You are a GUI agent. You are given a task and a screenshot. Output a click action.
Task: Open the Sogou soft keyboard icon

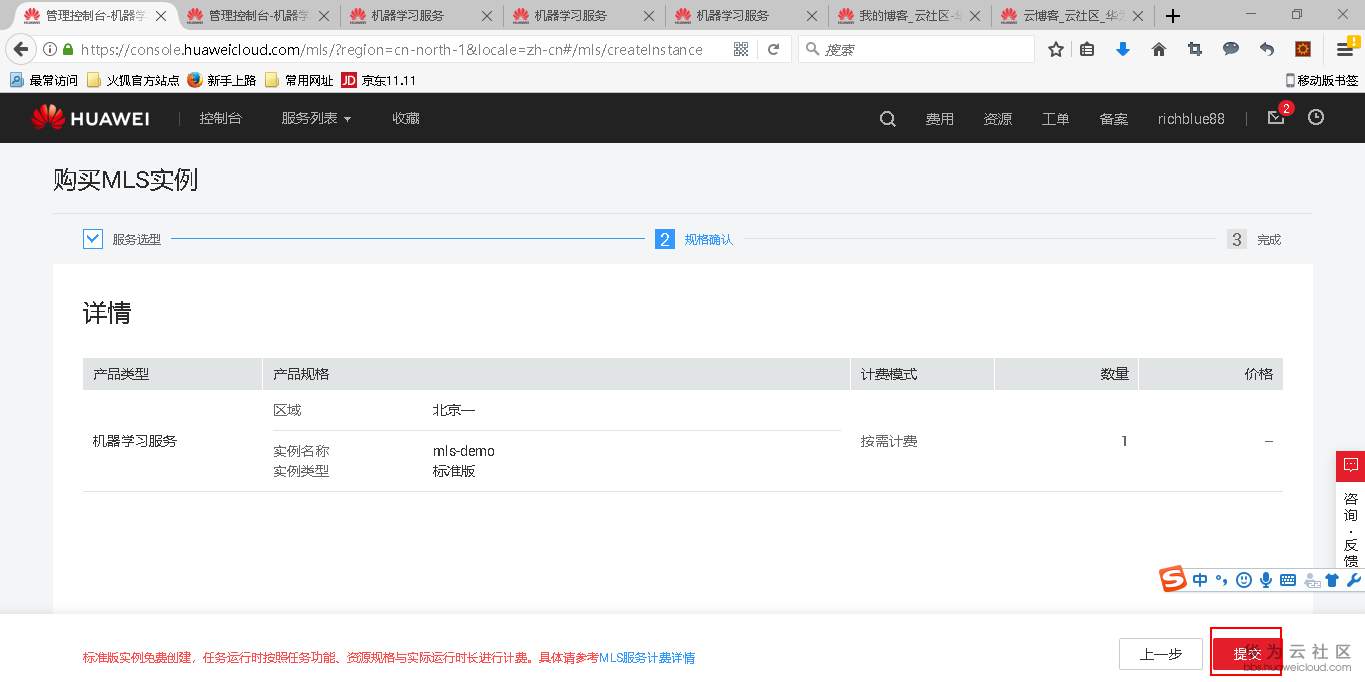(x=1288, y=580)
